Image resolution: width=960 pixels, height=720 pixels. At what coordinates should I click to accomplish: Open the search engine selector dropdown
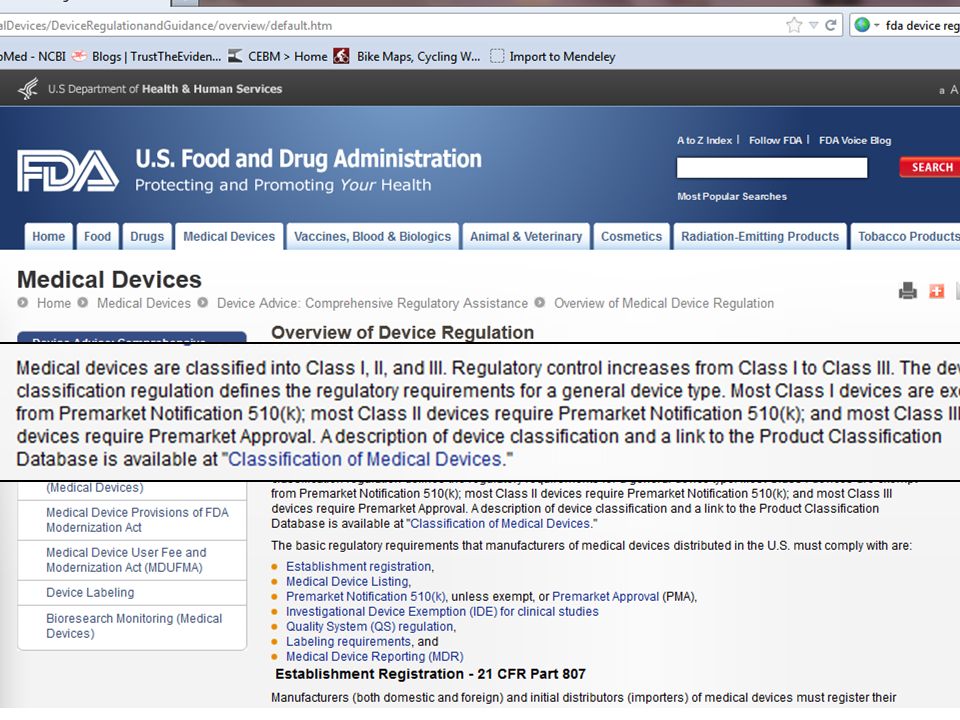tap(877, 26)
